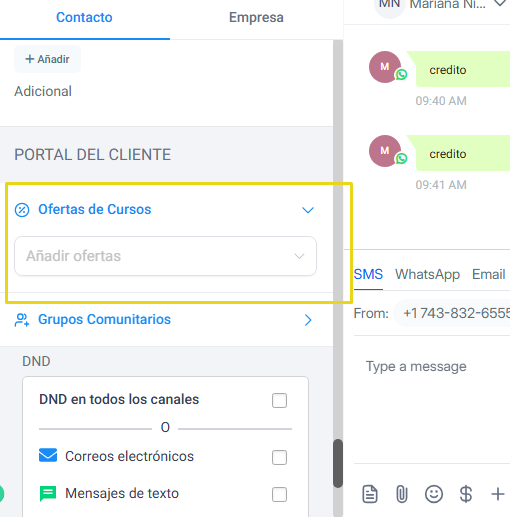Enable DND en todos los canales checkbox
This screenshot has height=517, width=510.
279,400
